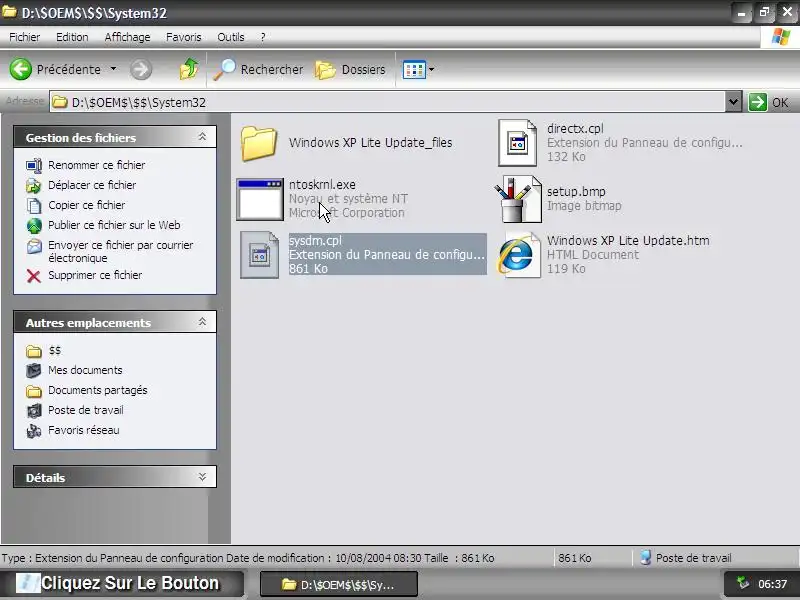Open the address bar dropdown arrow

click(733, 102)
